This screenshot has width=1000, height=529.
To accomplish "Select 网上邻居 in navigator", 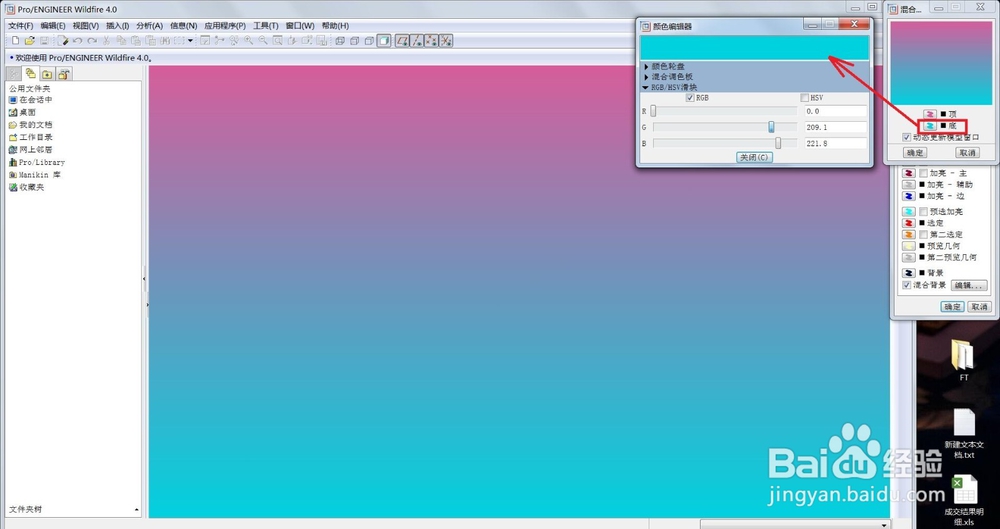I will (x=31, y=150).
